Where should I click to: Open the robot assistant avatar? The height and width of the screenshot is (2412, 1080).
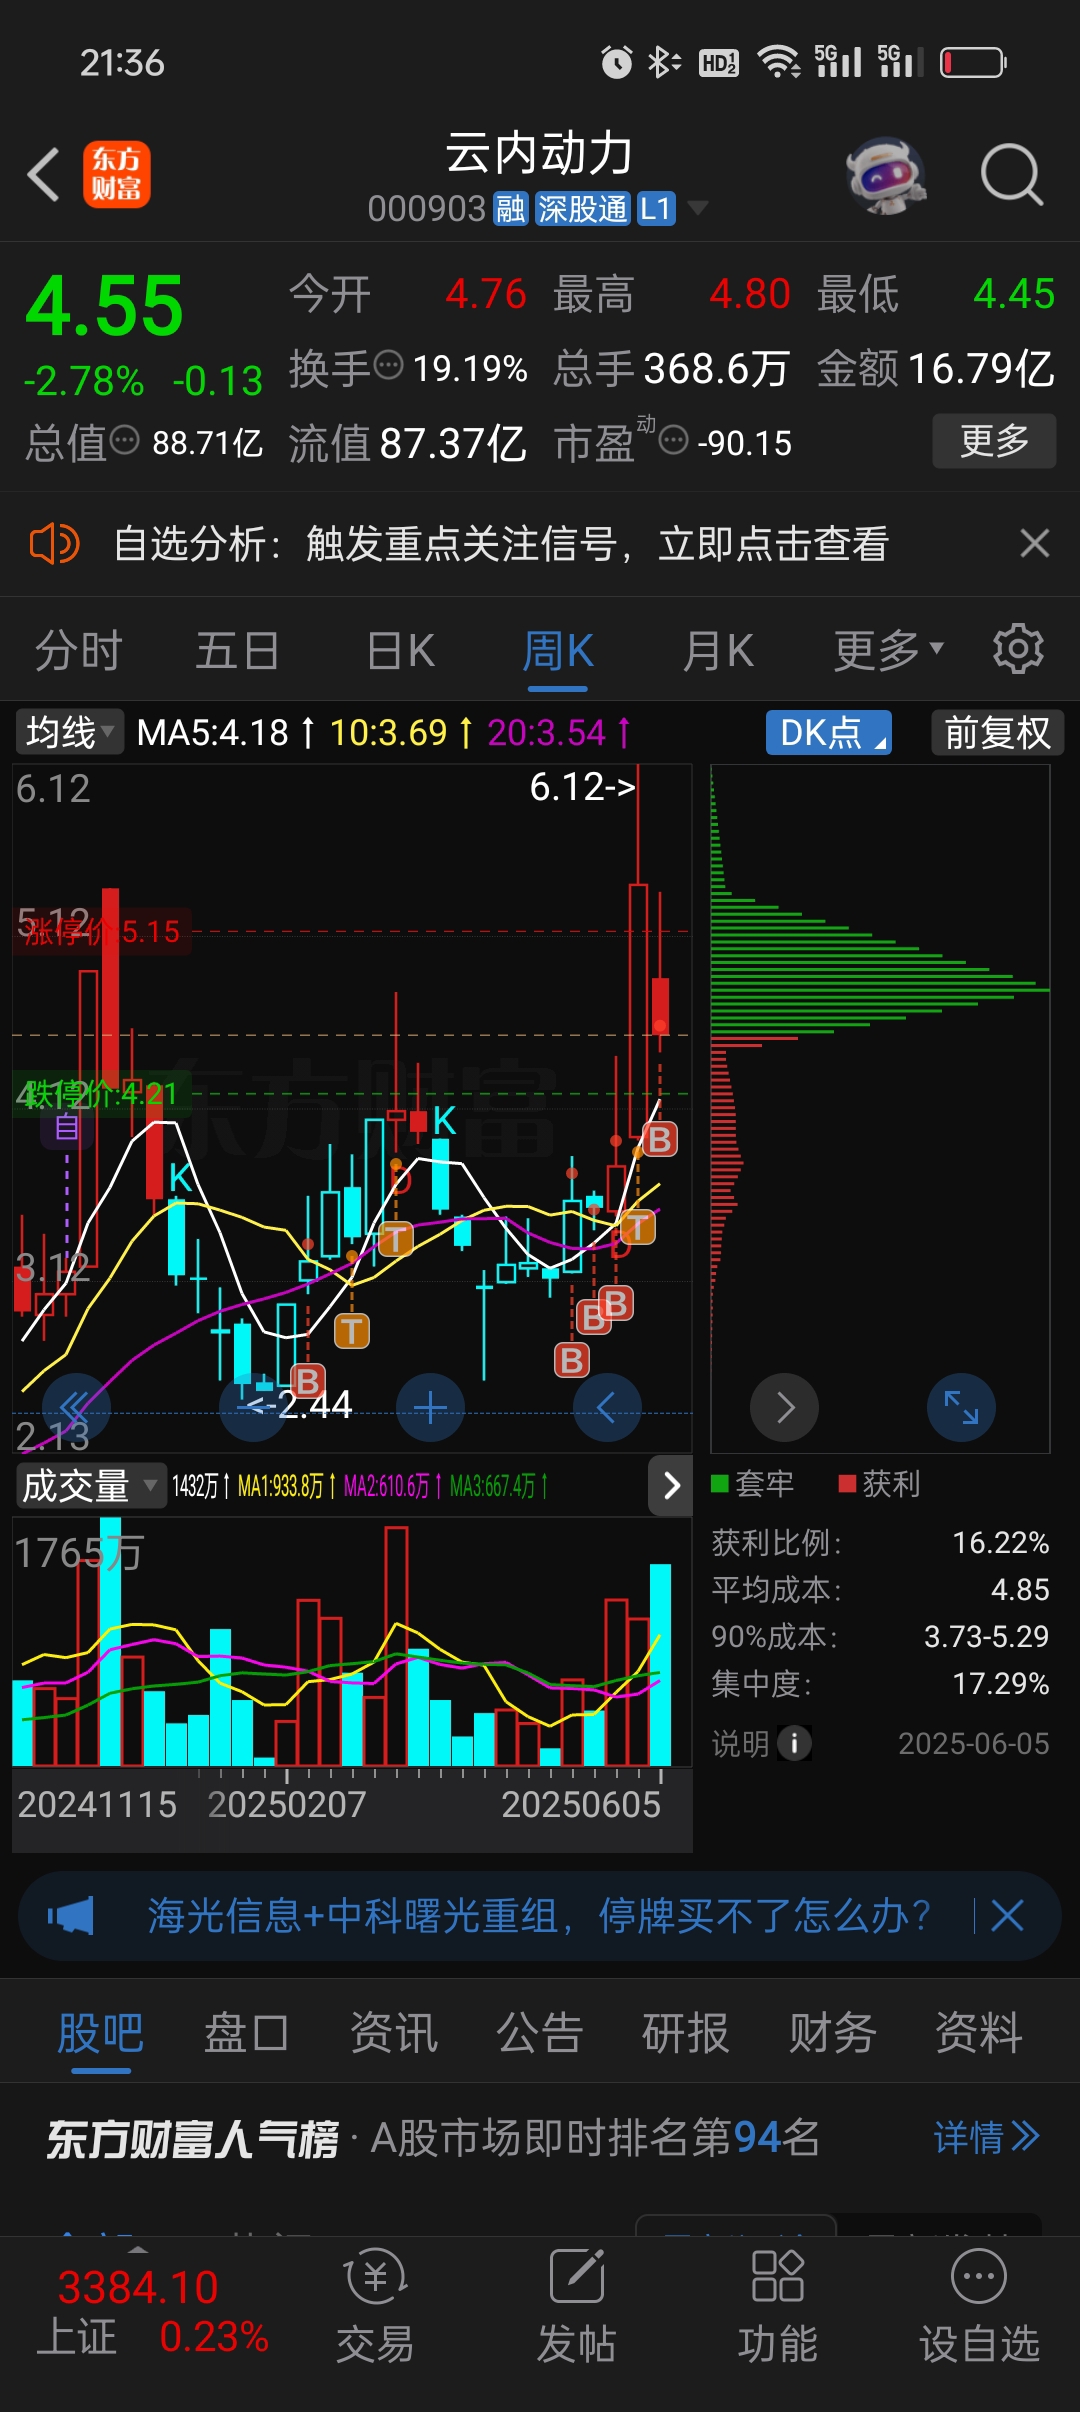click(885, 176)
